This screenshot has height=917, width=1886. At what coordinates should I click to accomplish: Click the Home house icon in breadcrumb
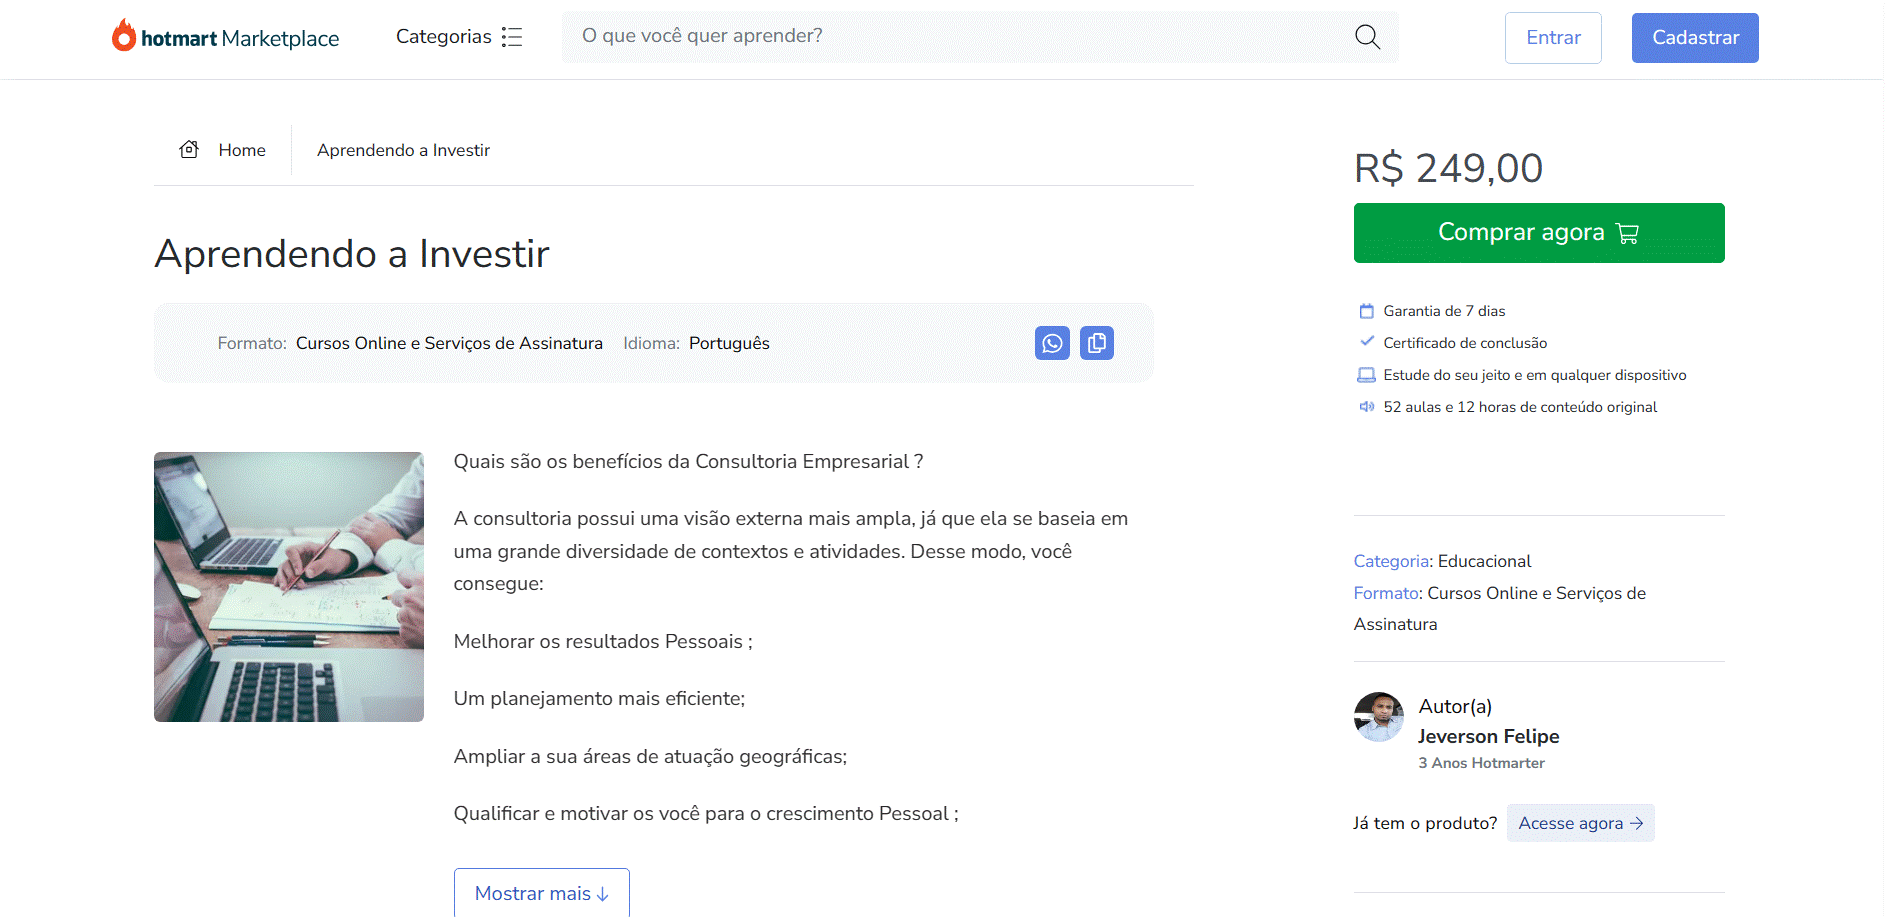pyautogui.click(x=189, y=150)
